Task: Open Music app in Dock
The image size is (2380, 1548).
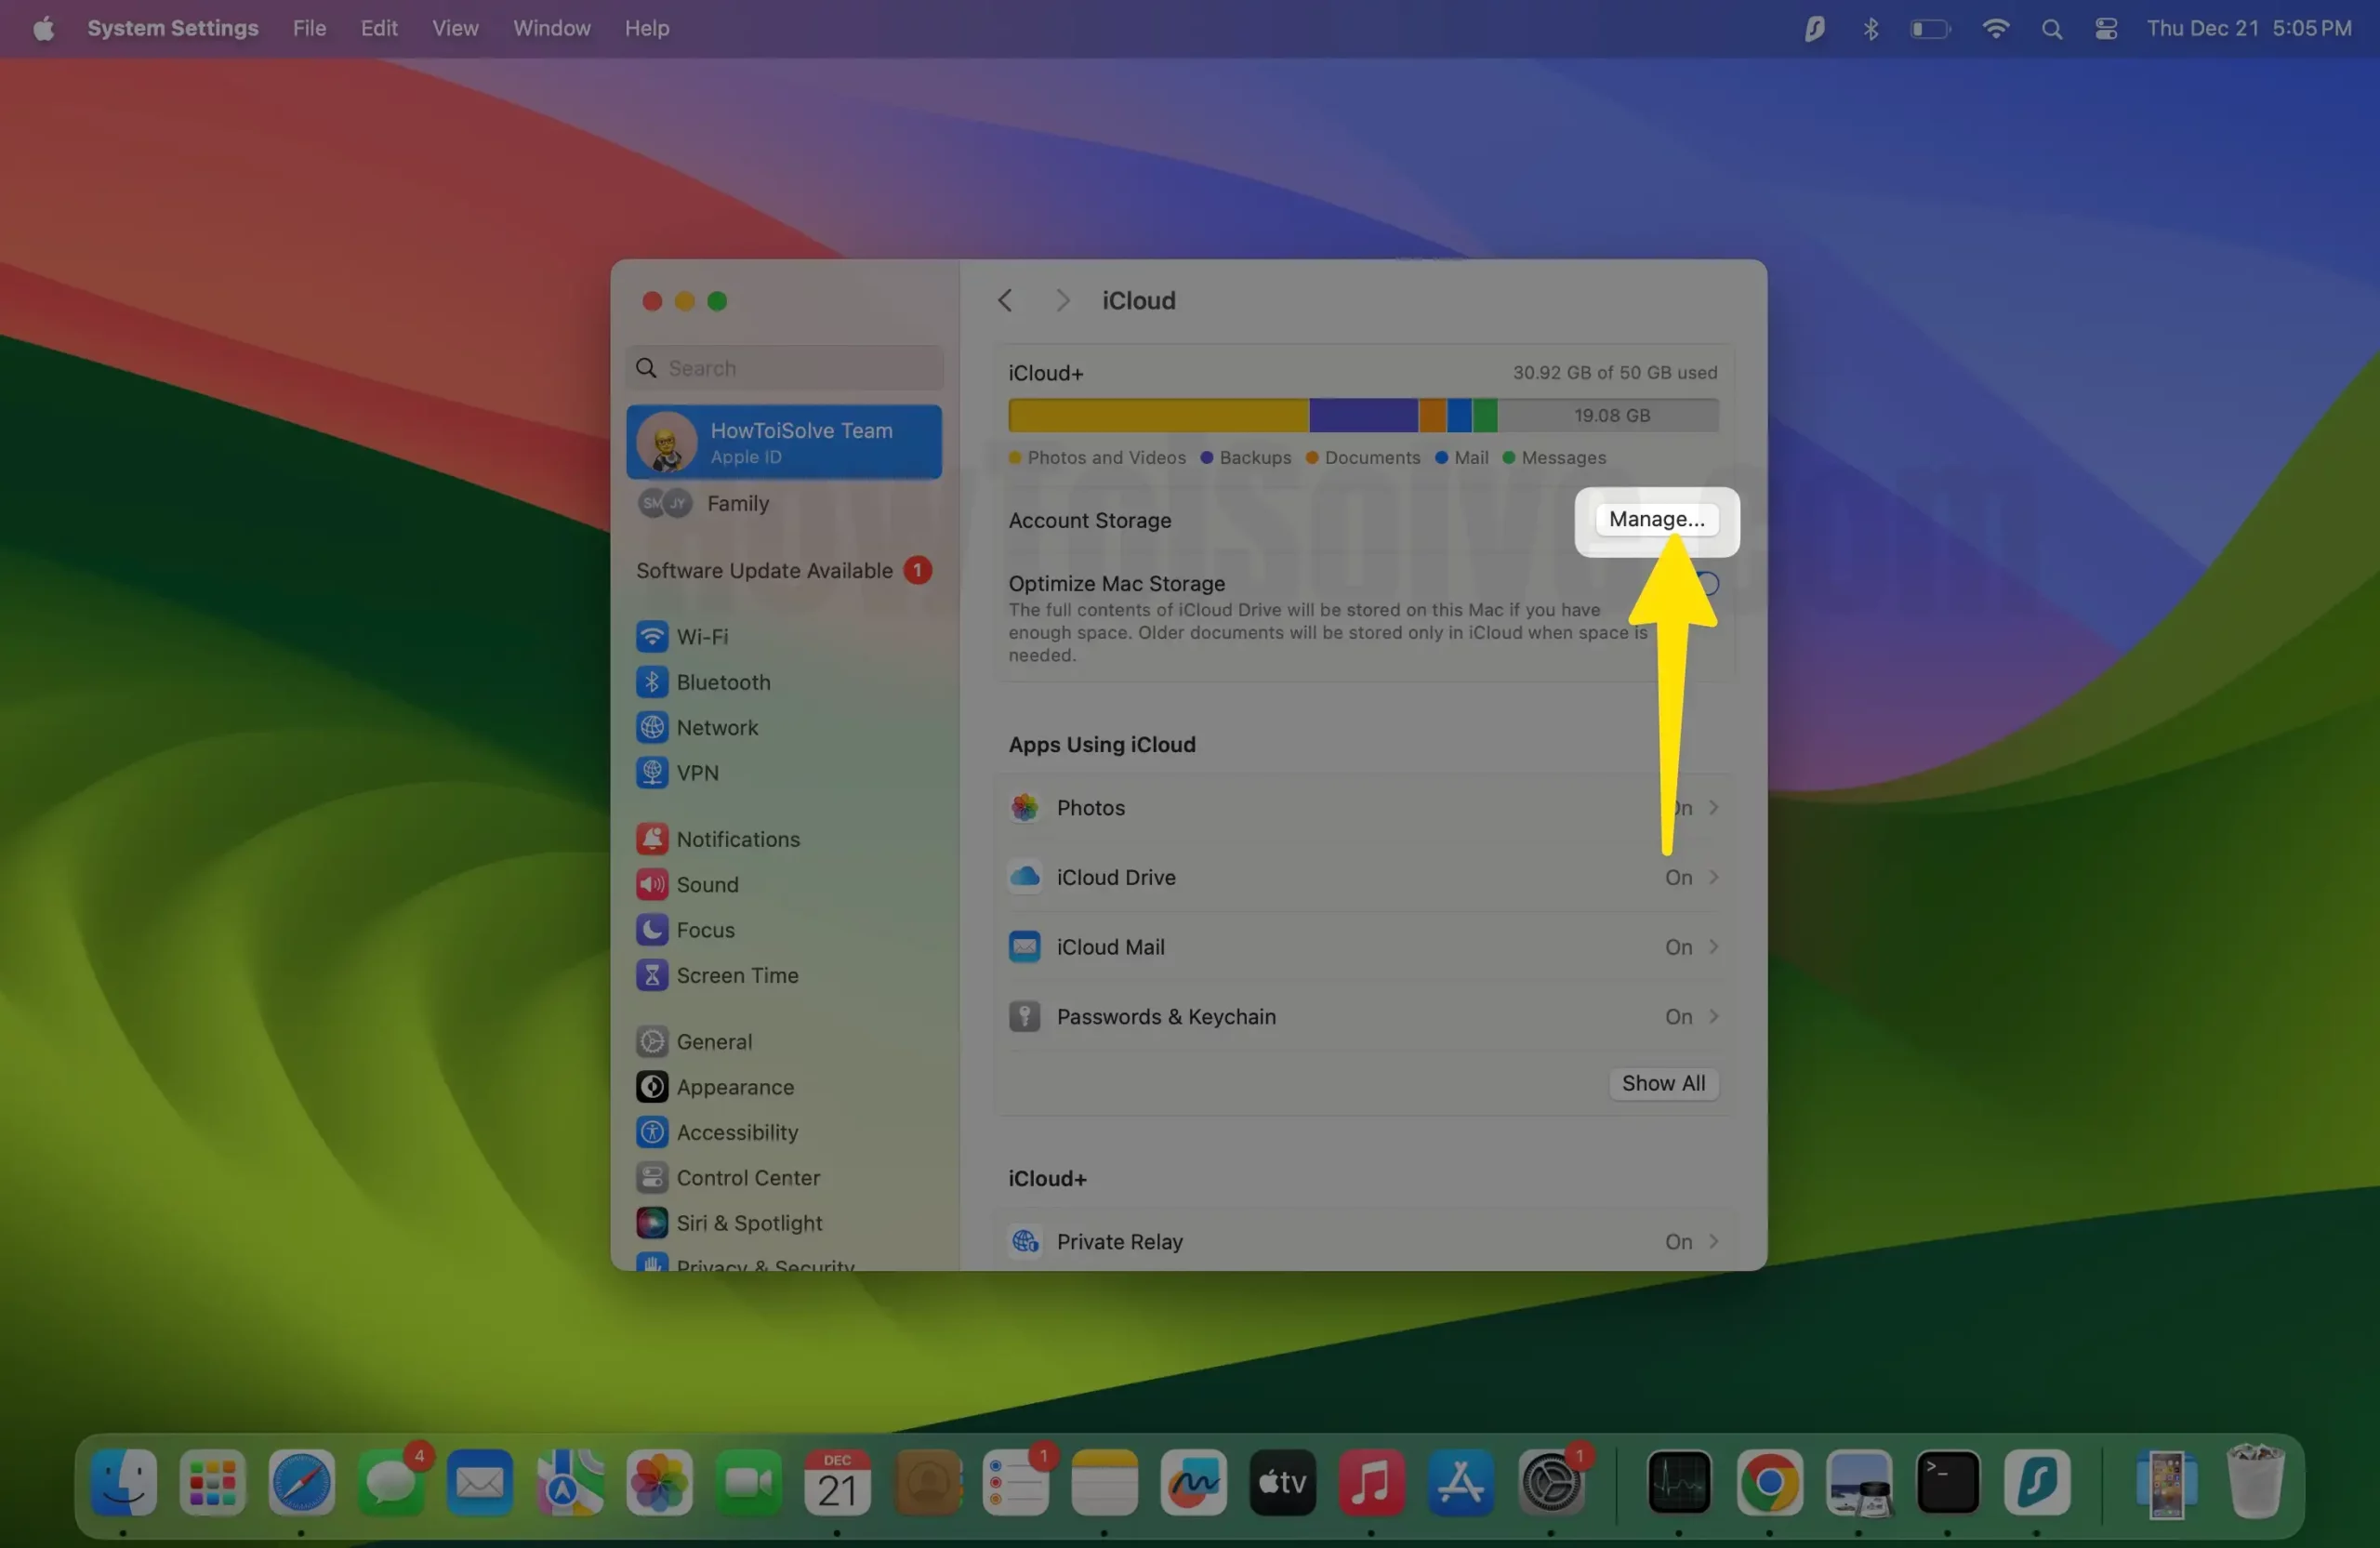Action: (x=1371, y=1482)
